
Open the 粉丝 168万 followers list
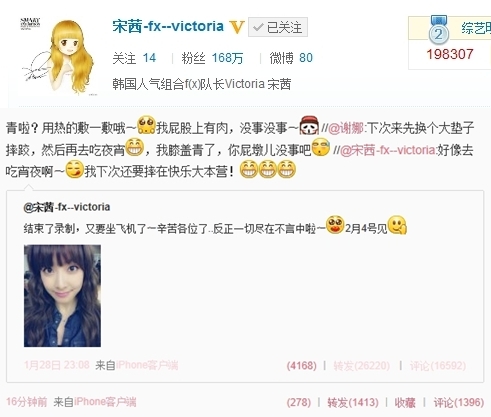(212, 58)
